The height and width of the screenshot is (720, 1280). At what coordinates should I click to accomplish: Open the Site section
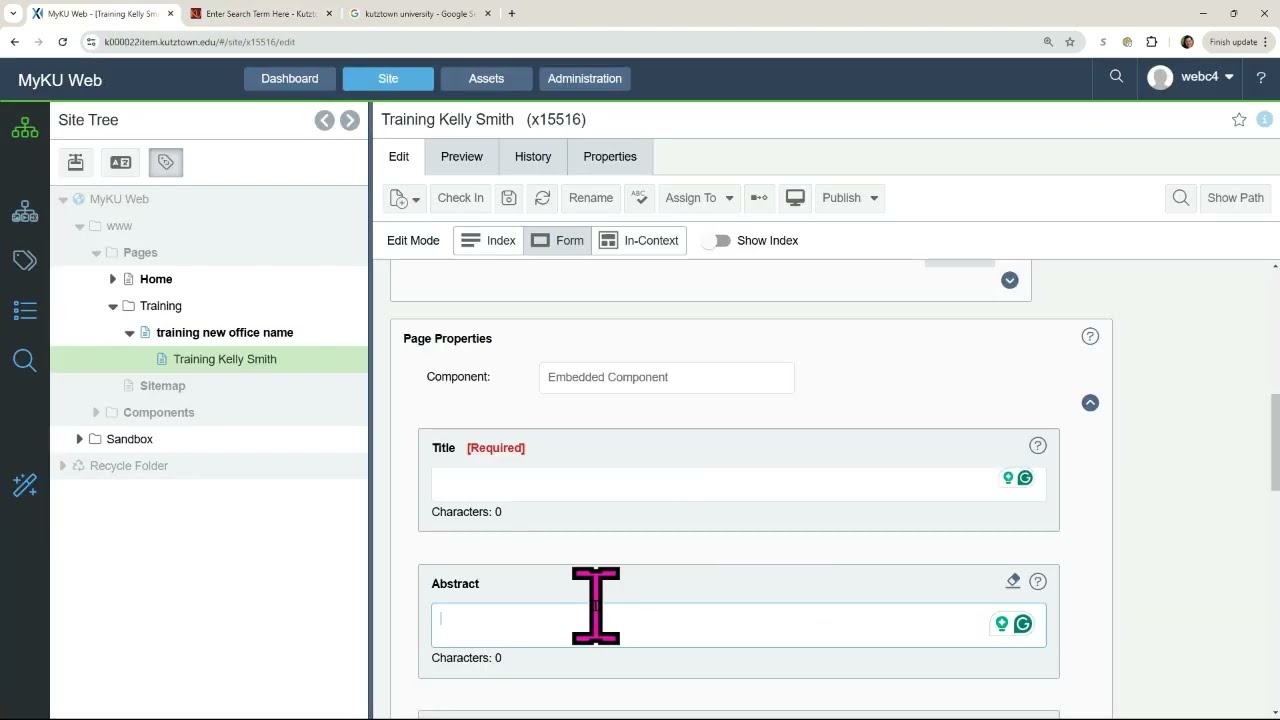tap(388, 79)
